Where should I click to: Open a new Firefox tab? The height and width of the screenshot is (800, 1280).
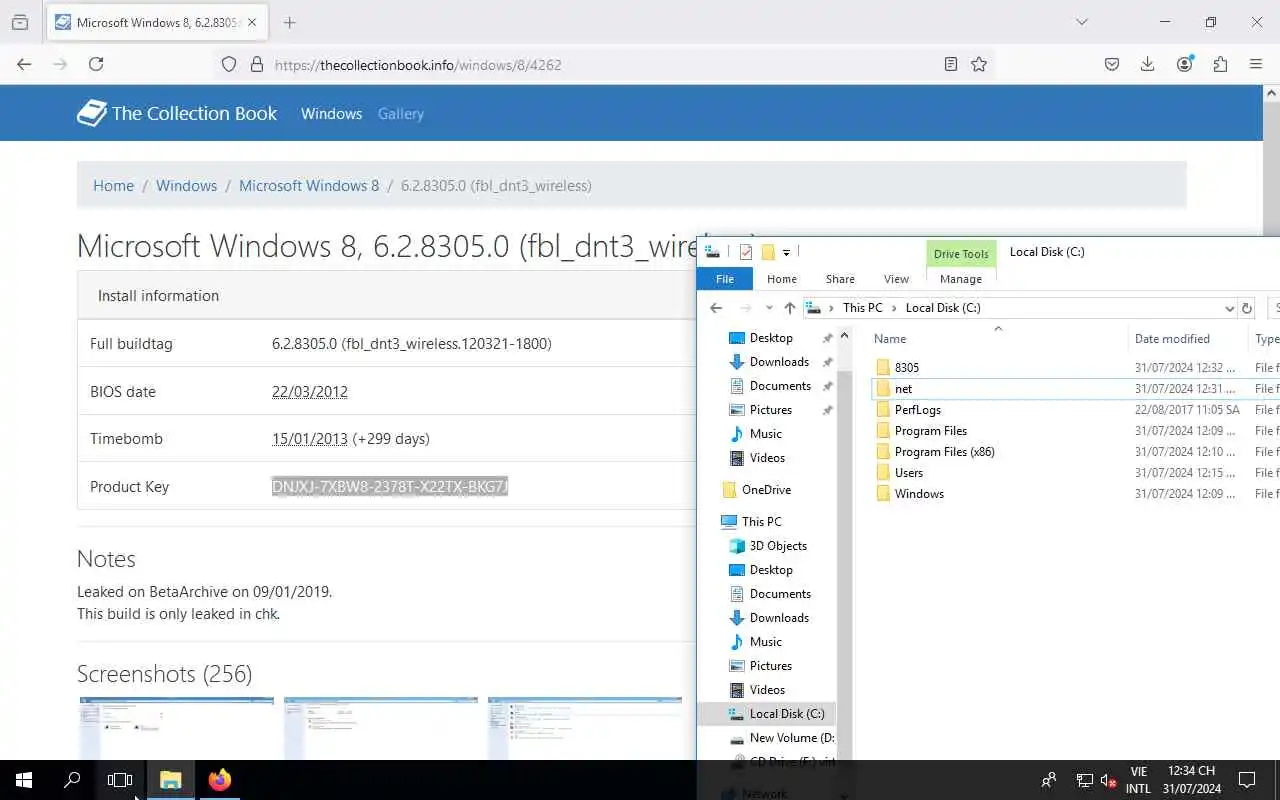tap(289, 22)
